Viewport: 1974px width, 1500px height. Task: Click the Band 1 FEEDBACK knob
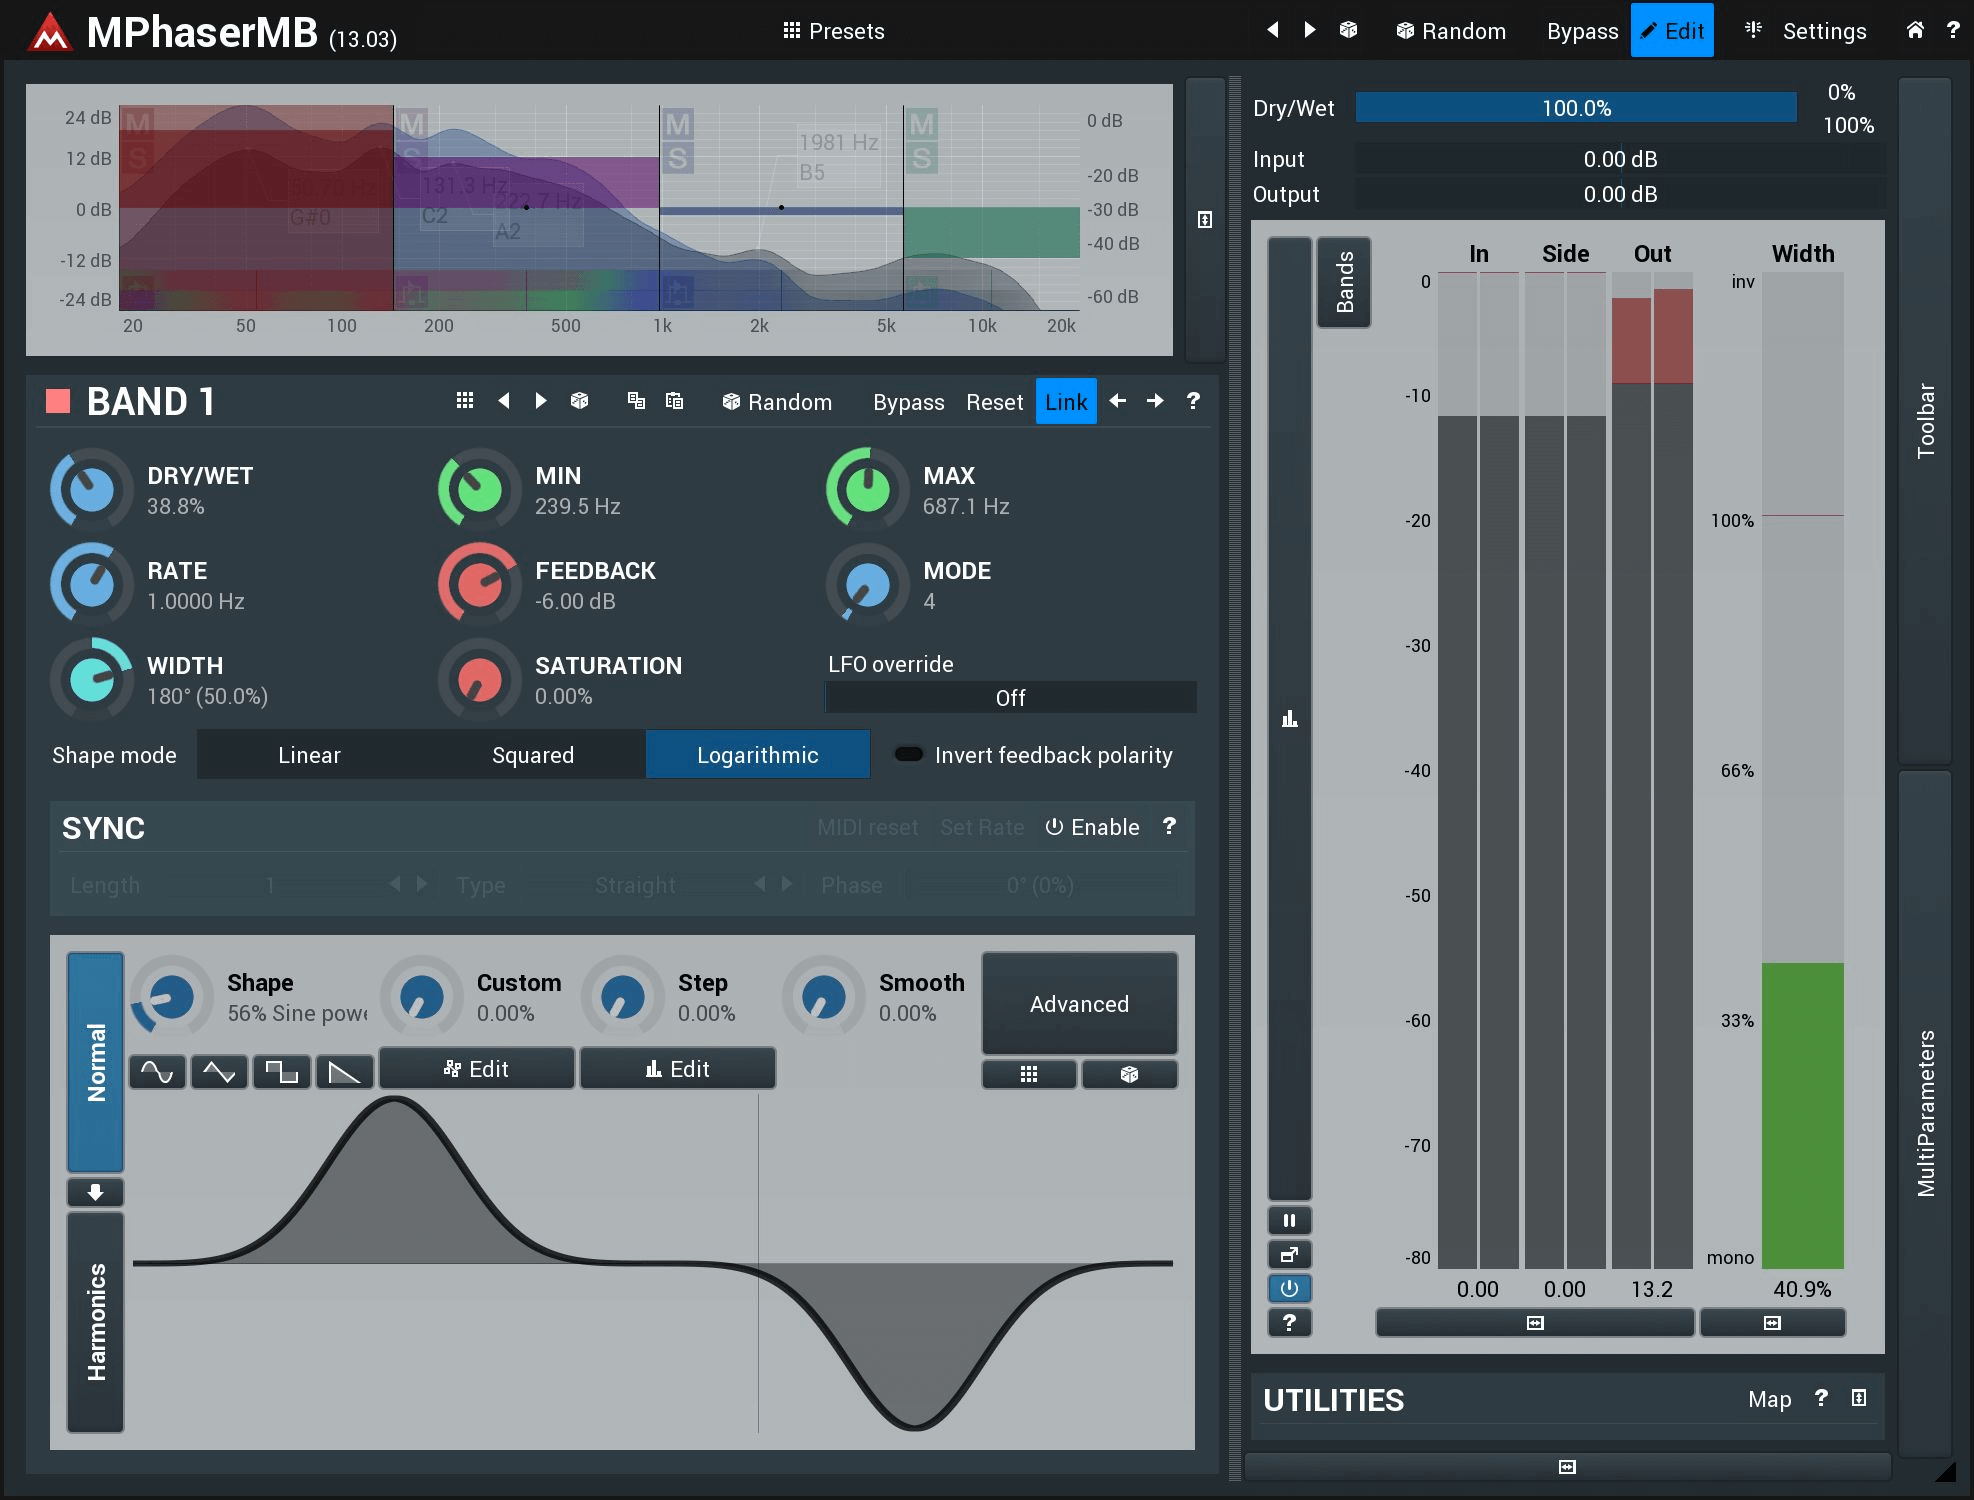click(479, 584)
